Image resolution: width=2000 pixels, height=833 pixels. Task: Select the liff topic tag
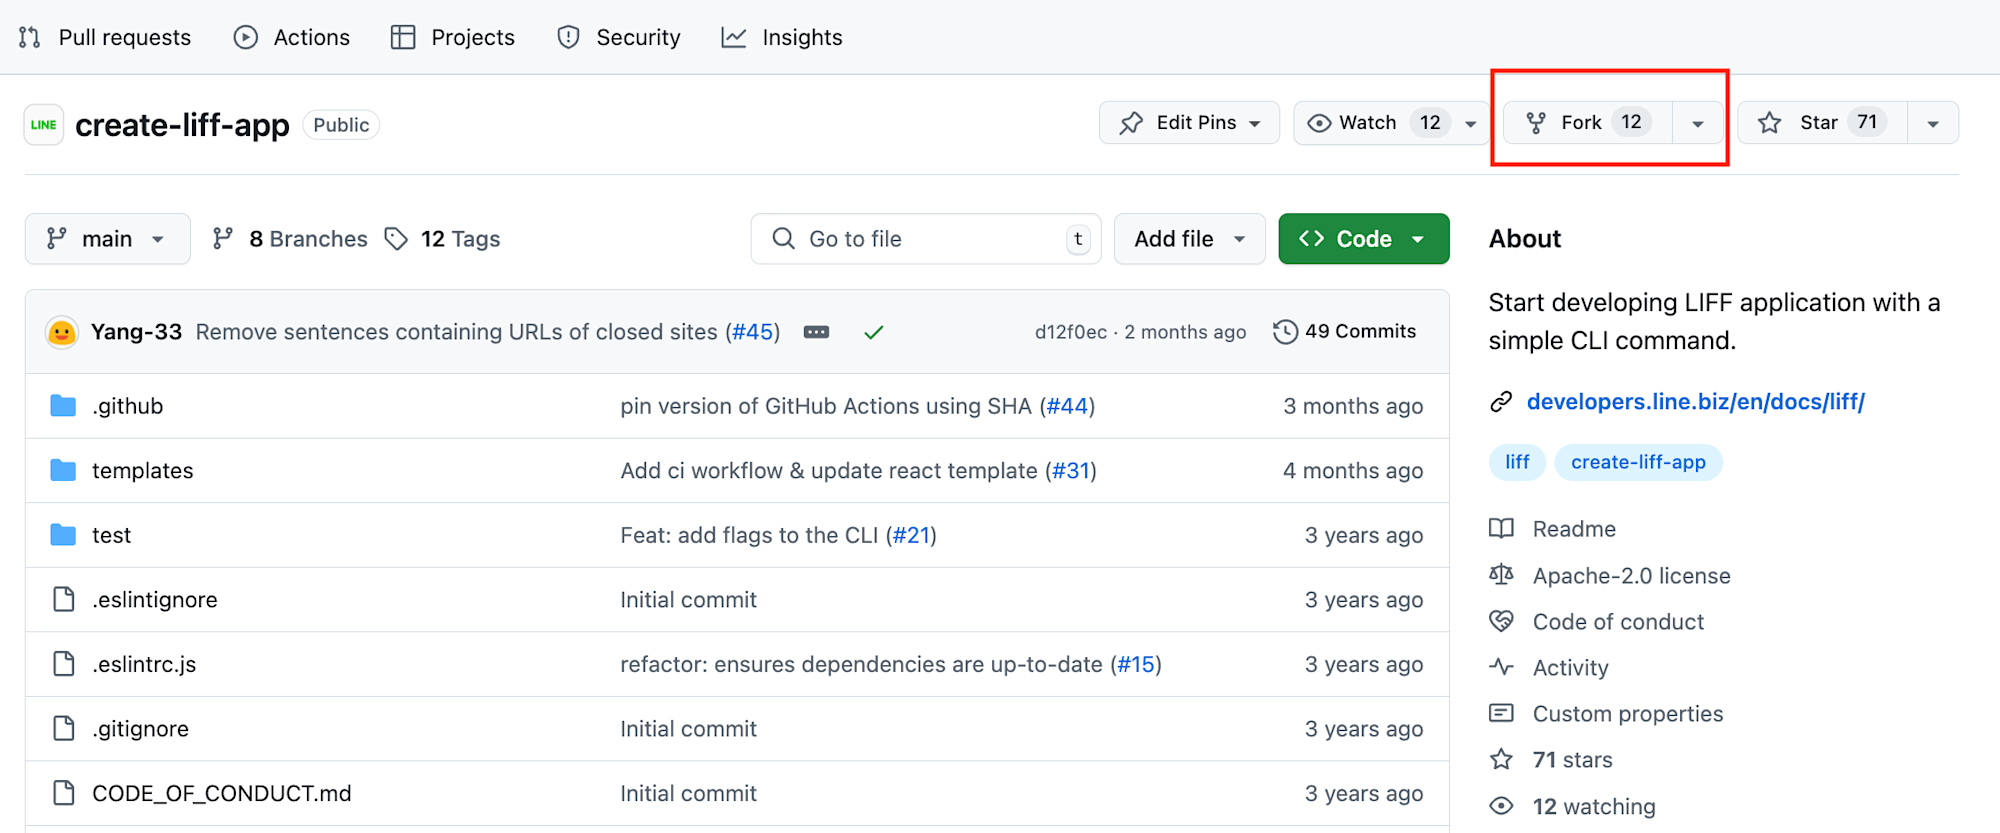point(1517,462)
